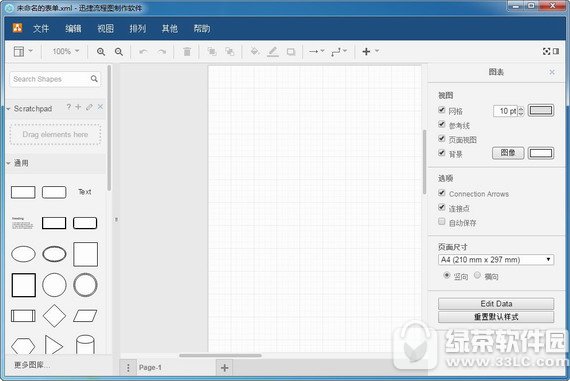Click the zoom out magnifier icon
This screenshot has width=570, height=381.
[119, 52]
